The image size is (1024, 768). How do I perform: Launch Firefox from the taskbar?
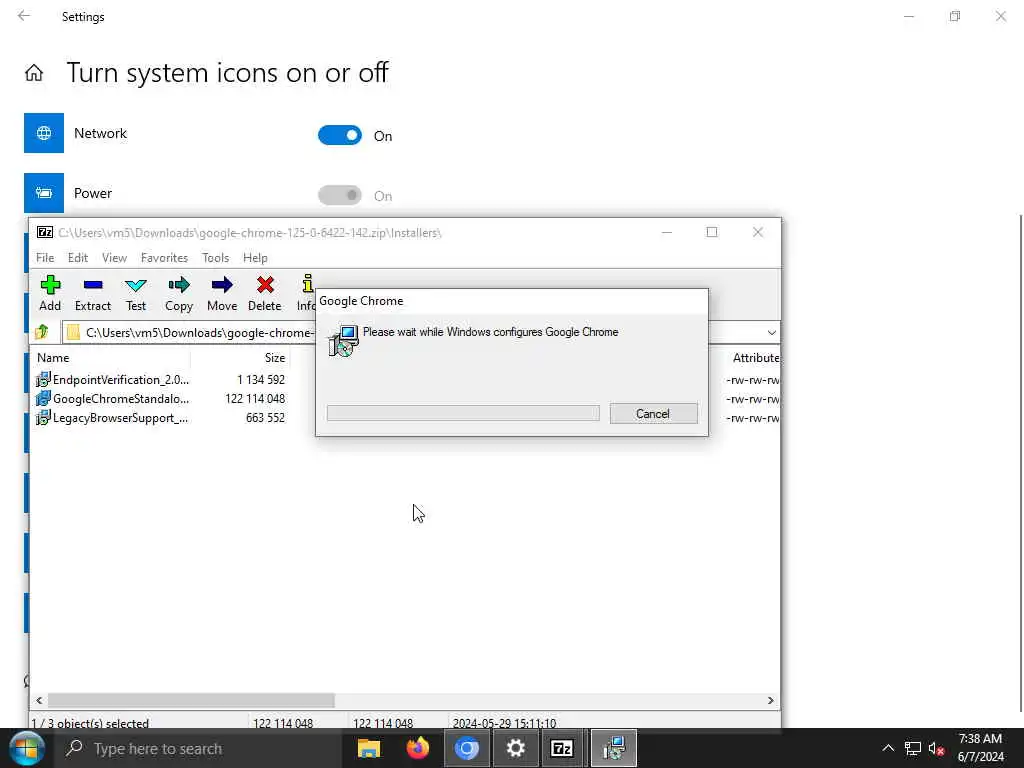pyautogui.click(x=418, y=748)
